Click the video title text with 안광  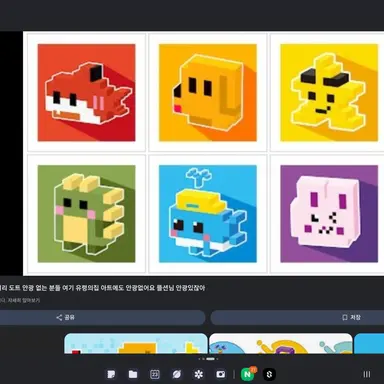(102, 288)
